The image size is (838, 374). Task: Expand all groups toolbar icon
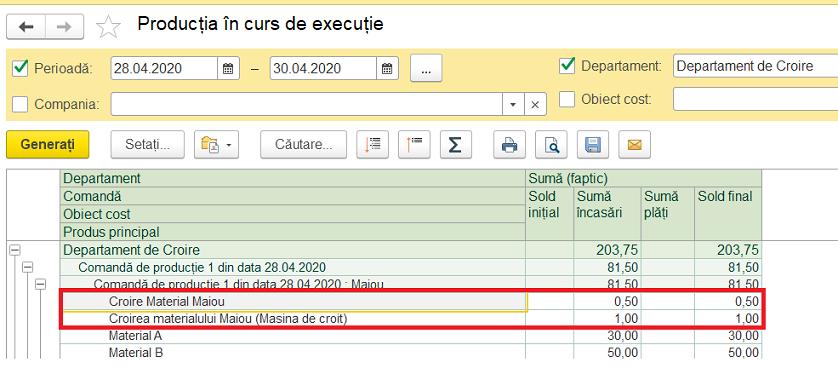(373, 145)
